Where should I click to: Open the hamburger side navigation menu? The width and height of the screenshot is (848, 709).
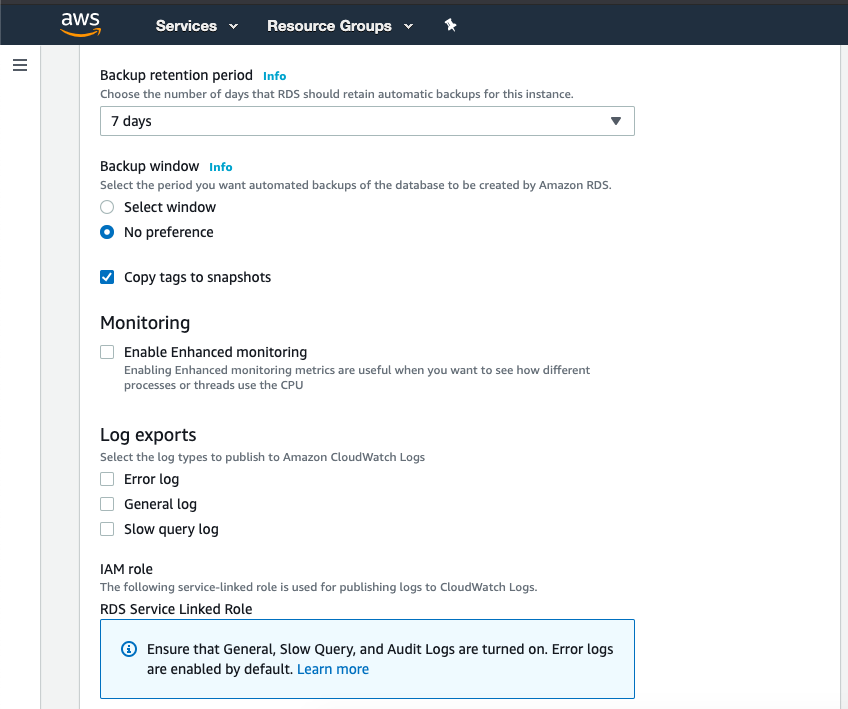pyautogui.click(x=20, y=65)
